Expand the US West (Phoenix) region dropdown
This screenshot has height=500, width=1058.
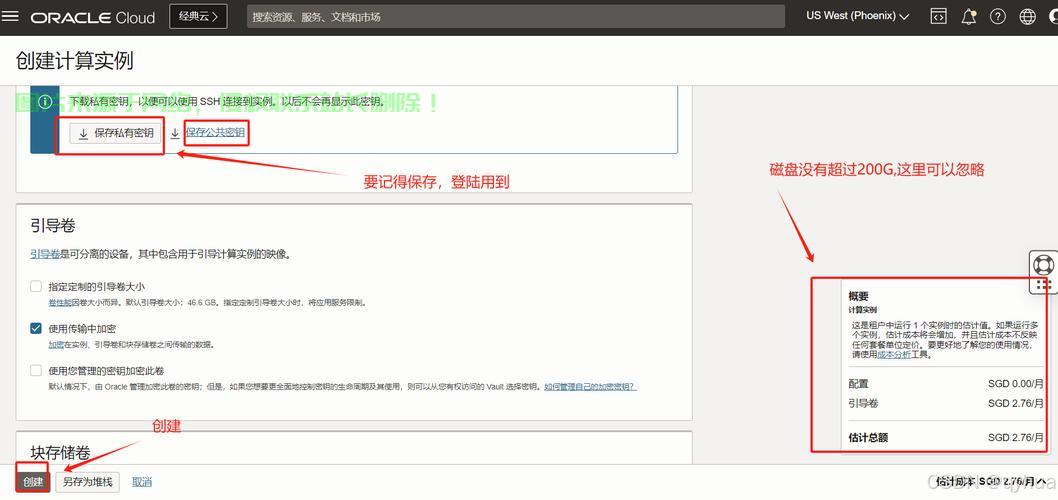(x=858, y=16)
